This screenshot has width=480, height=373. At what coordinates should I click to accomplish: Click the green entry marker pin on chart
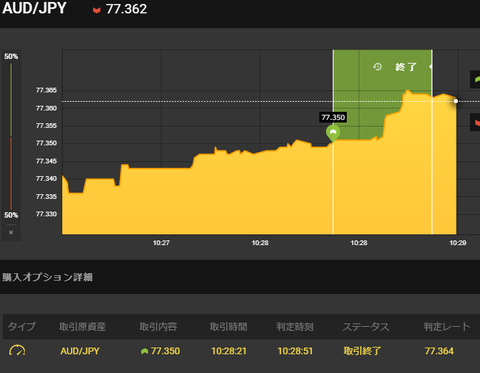point(333,133)
